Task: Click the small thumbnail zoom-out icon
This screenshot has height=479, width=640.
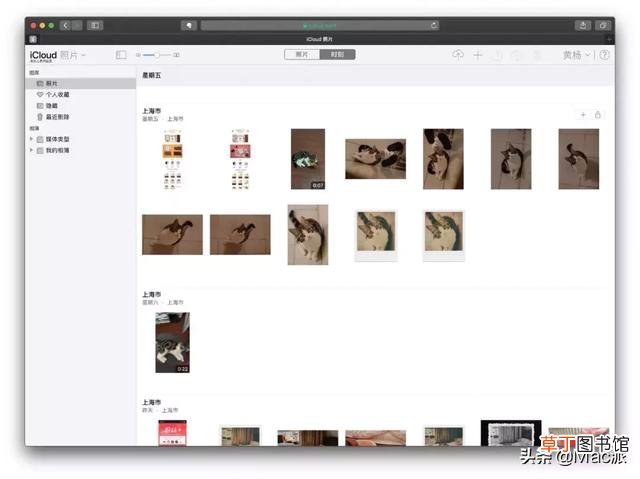Action: click(138, 55)
